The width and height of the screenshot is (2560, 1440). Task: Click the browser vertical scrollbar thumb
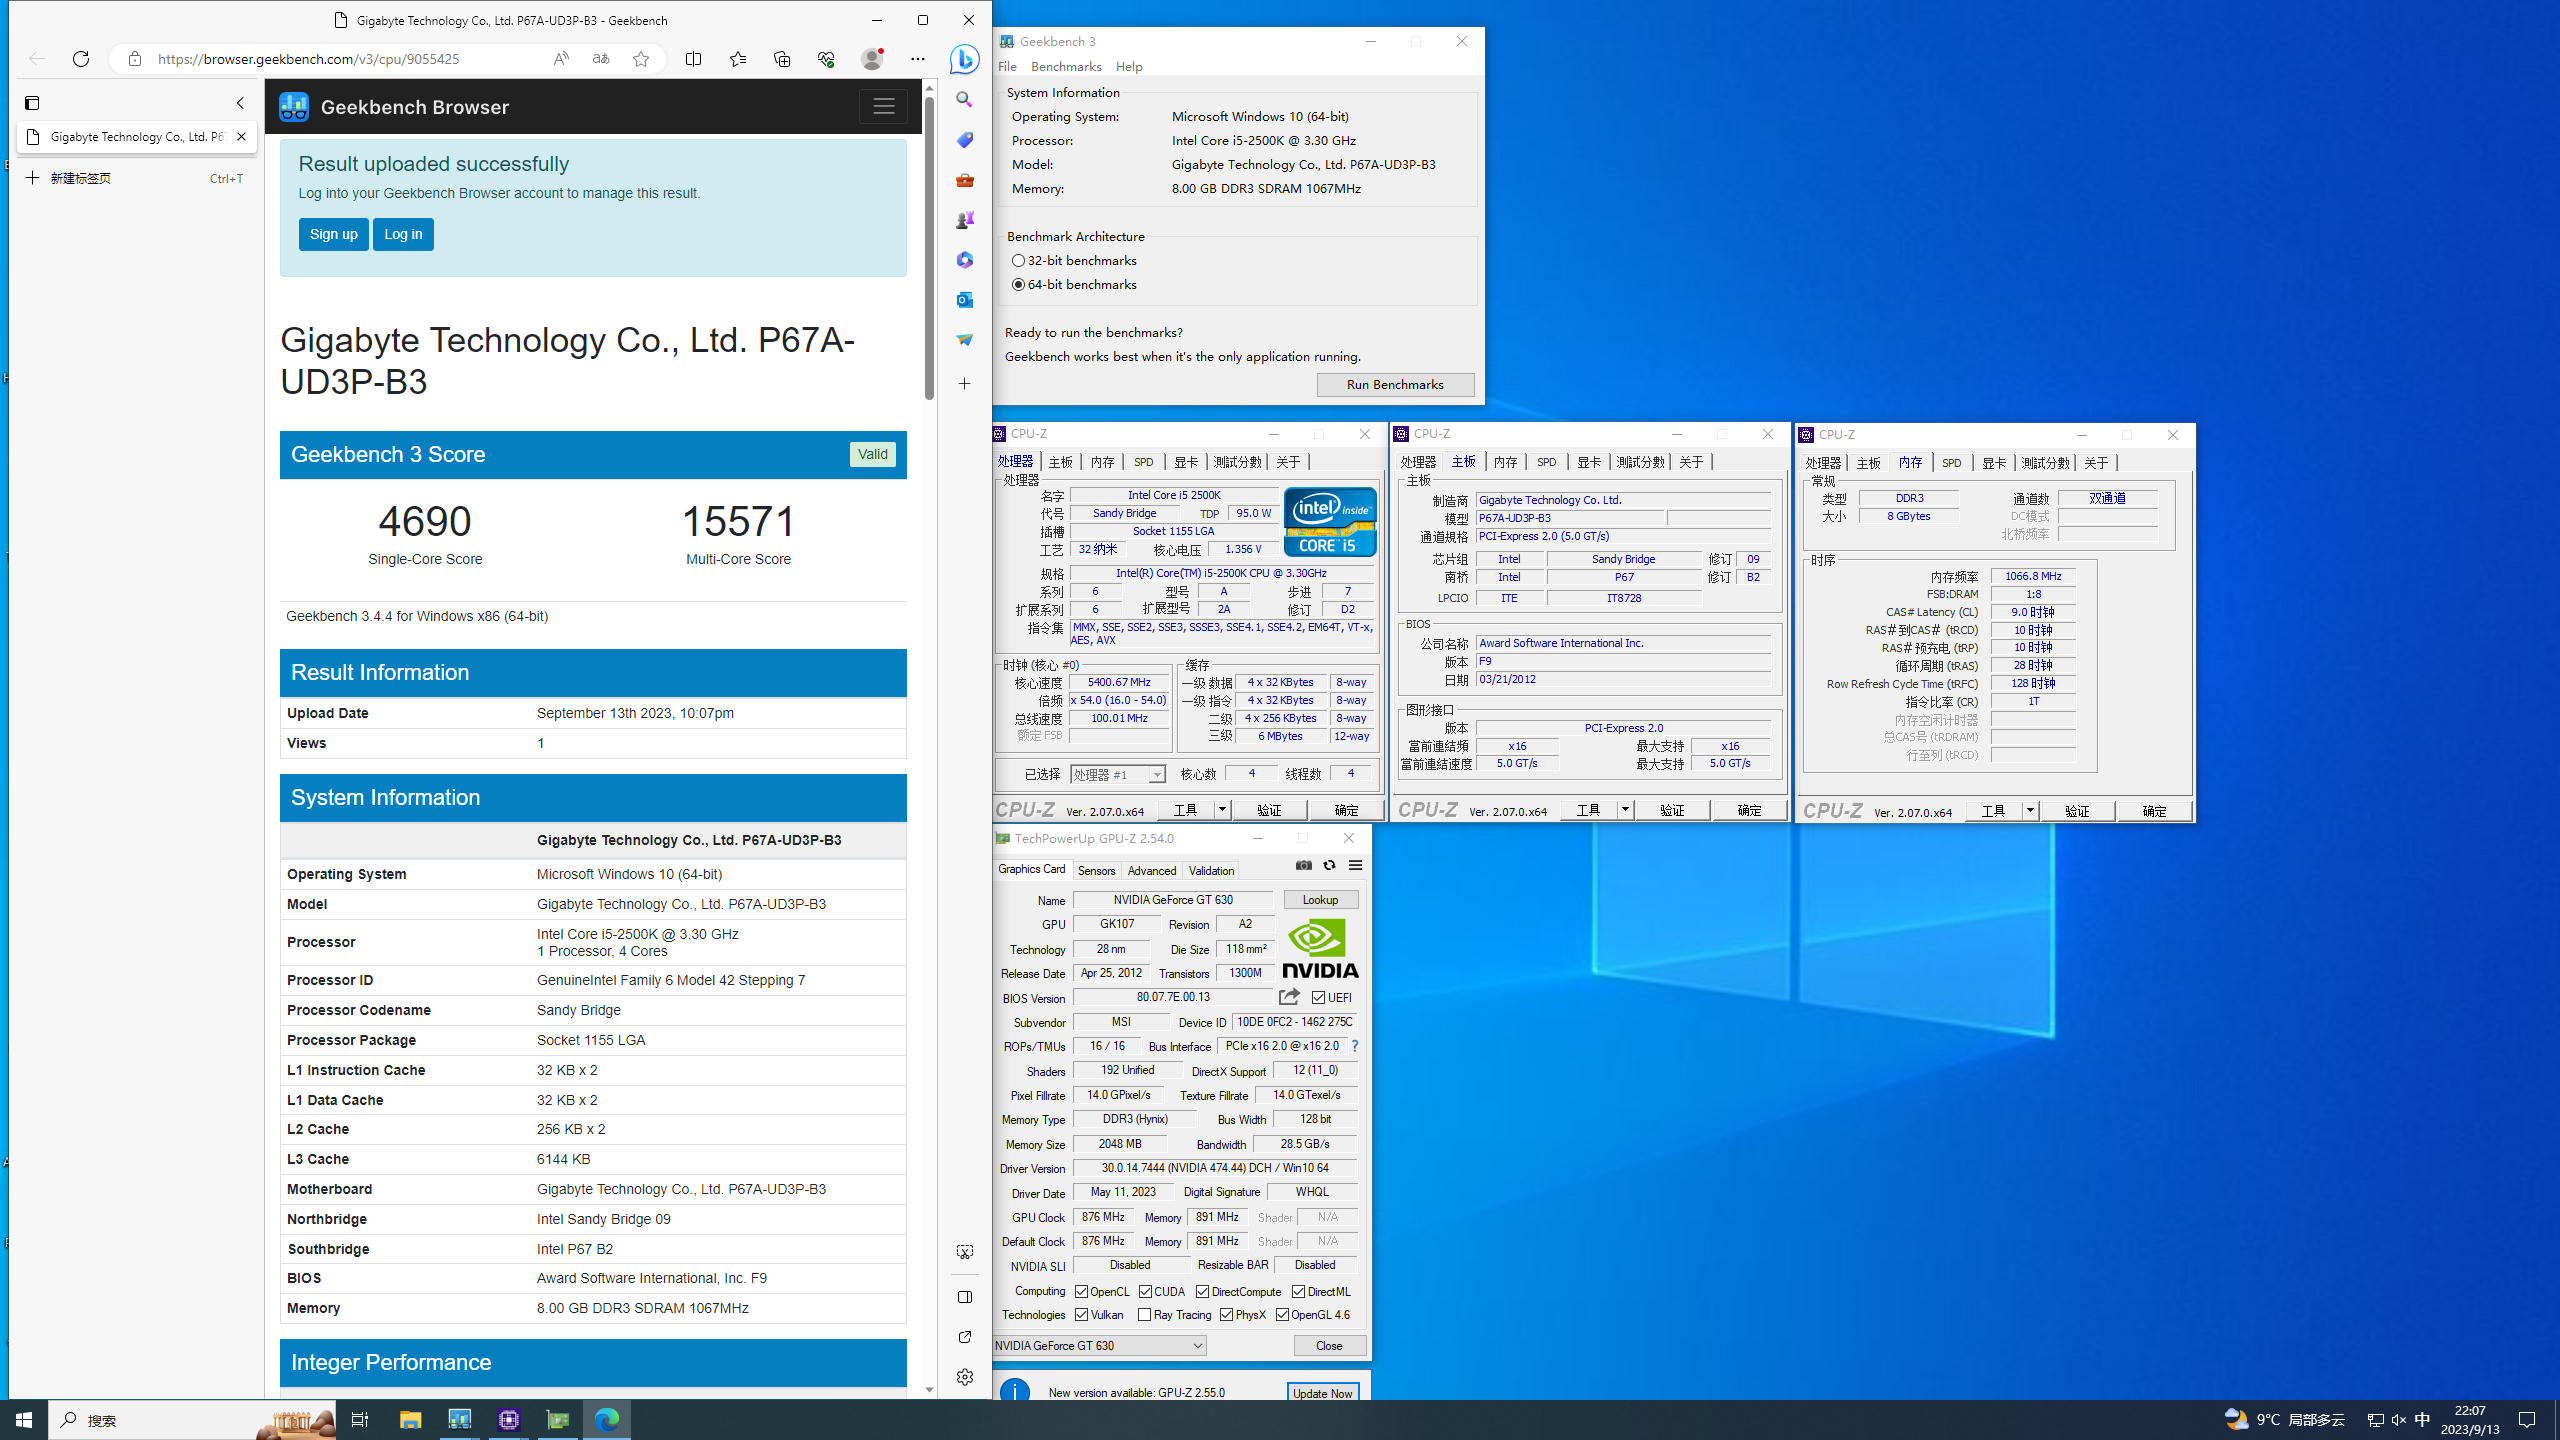929,248
